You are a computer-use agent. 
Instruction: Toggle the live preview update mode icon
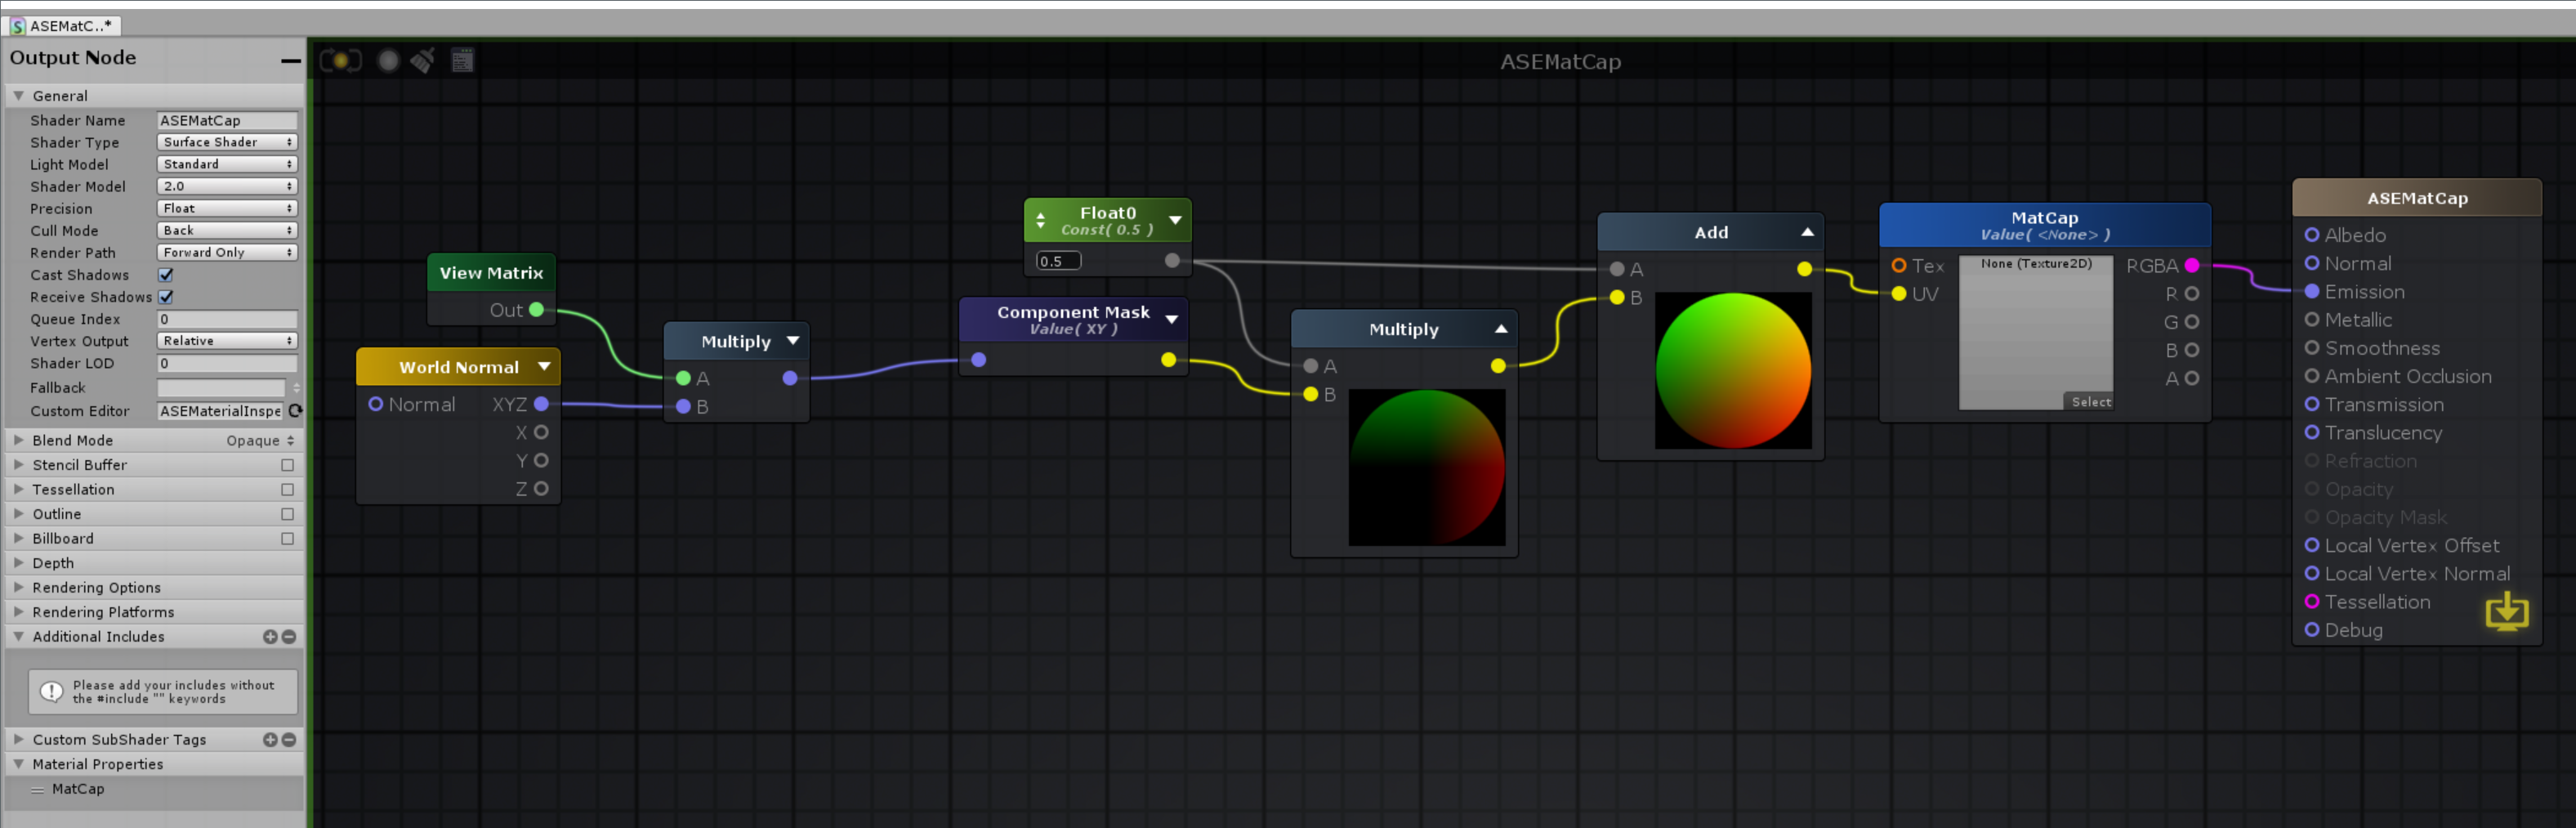pyautogui.click(x=341, y=60)
